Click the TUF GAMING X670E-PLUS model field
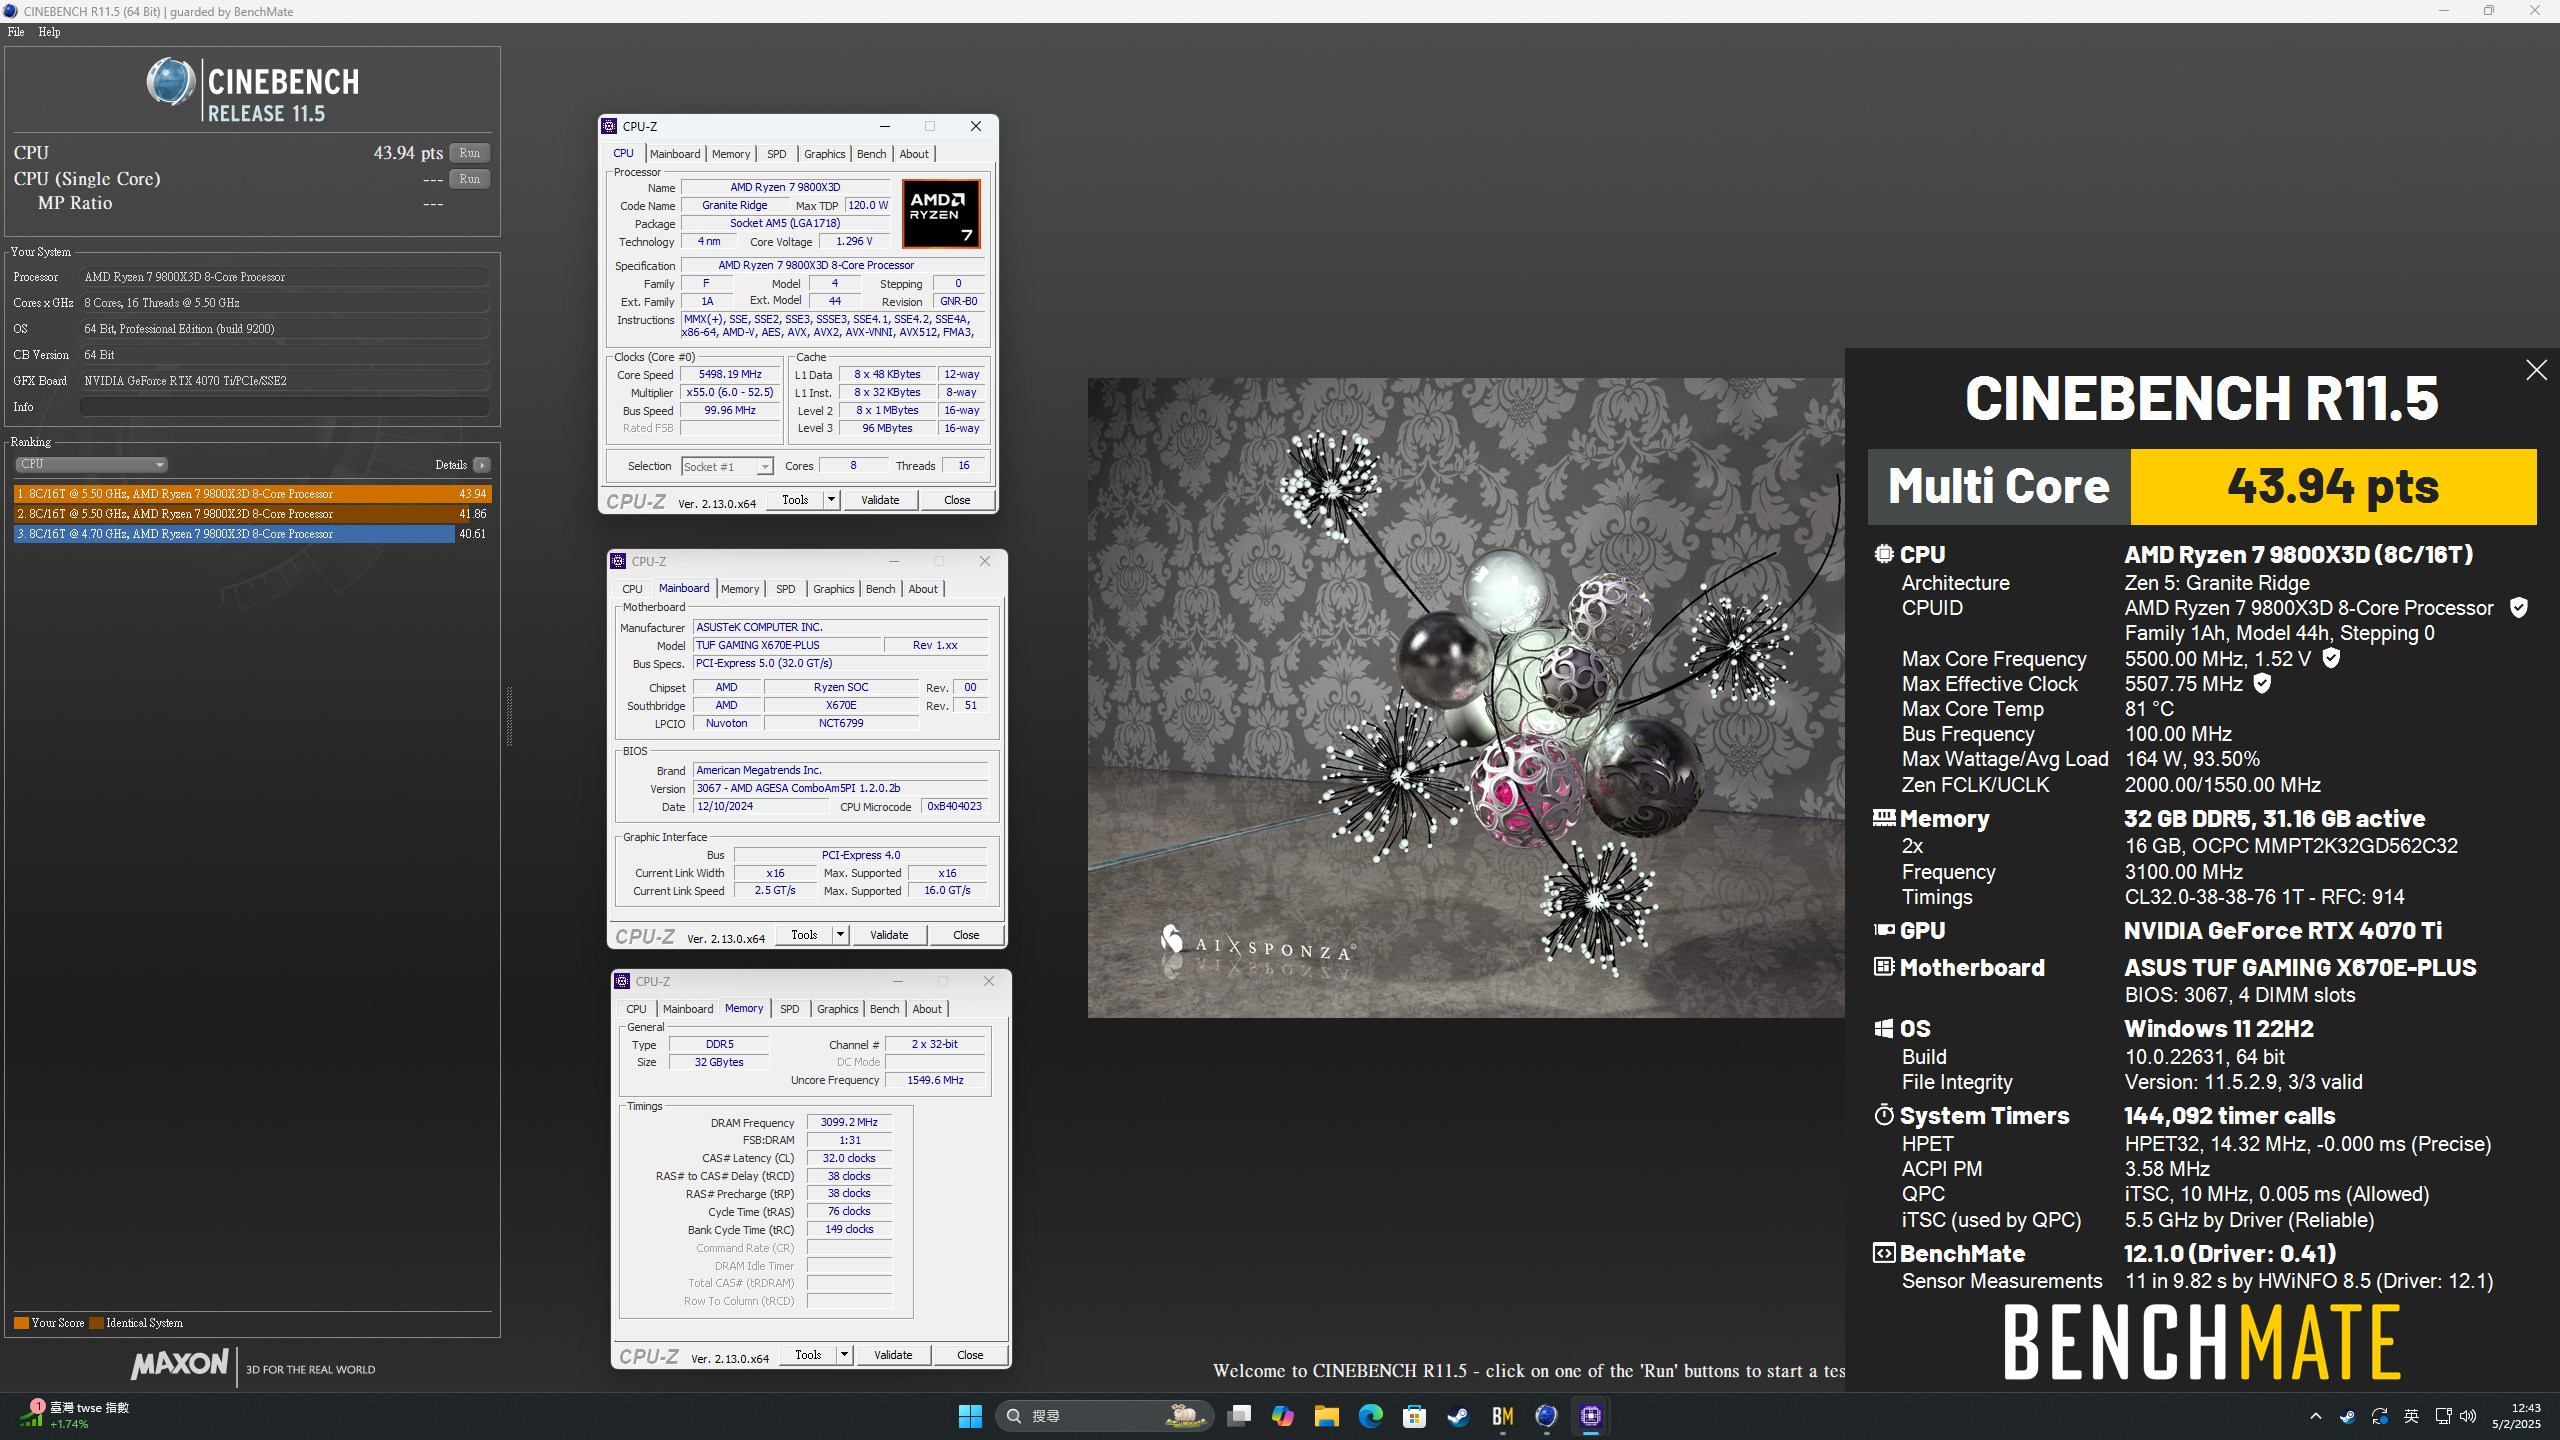Image resolution: width=2560 pixels, height=1440 pixels. click(786, 646)
